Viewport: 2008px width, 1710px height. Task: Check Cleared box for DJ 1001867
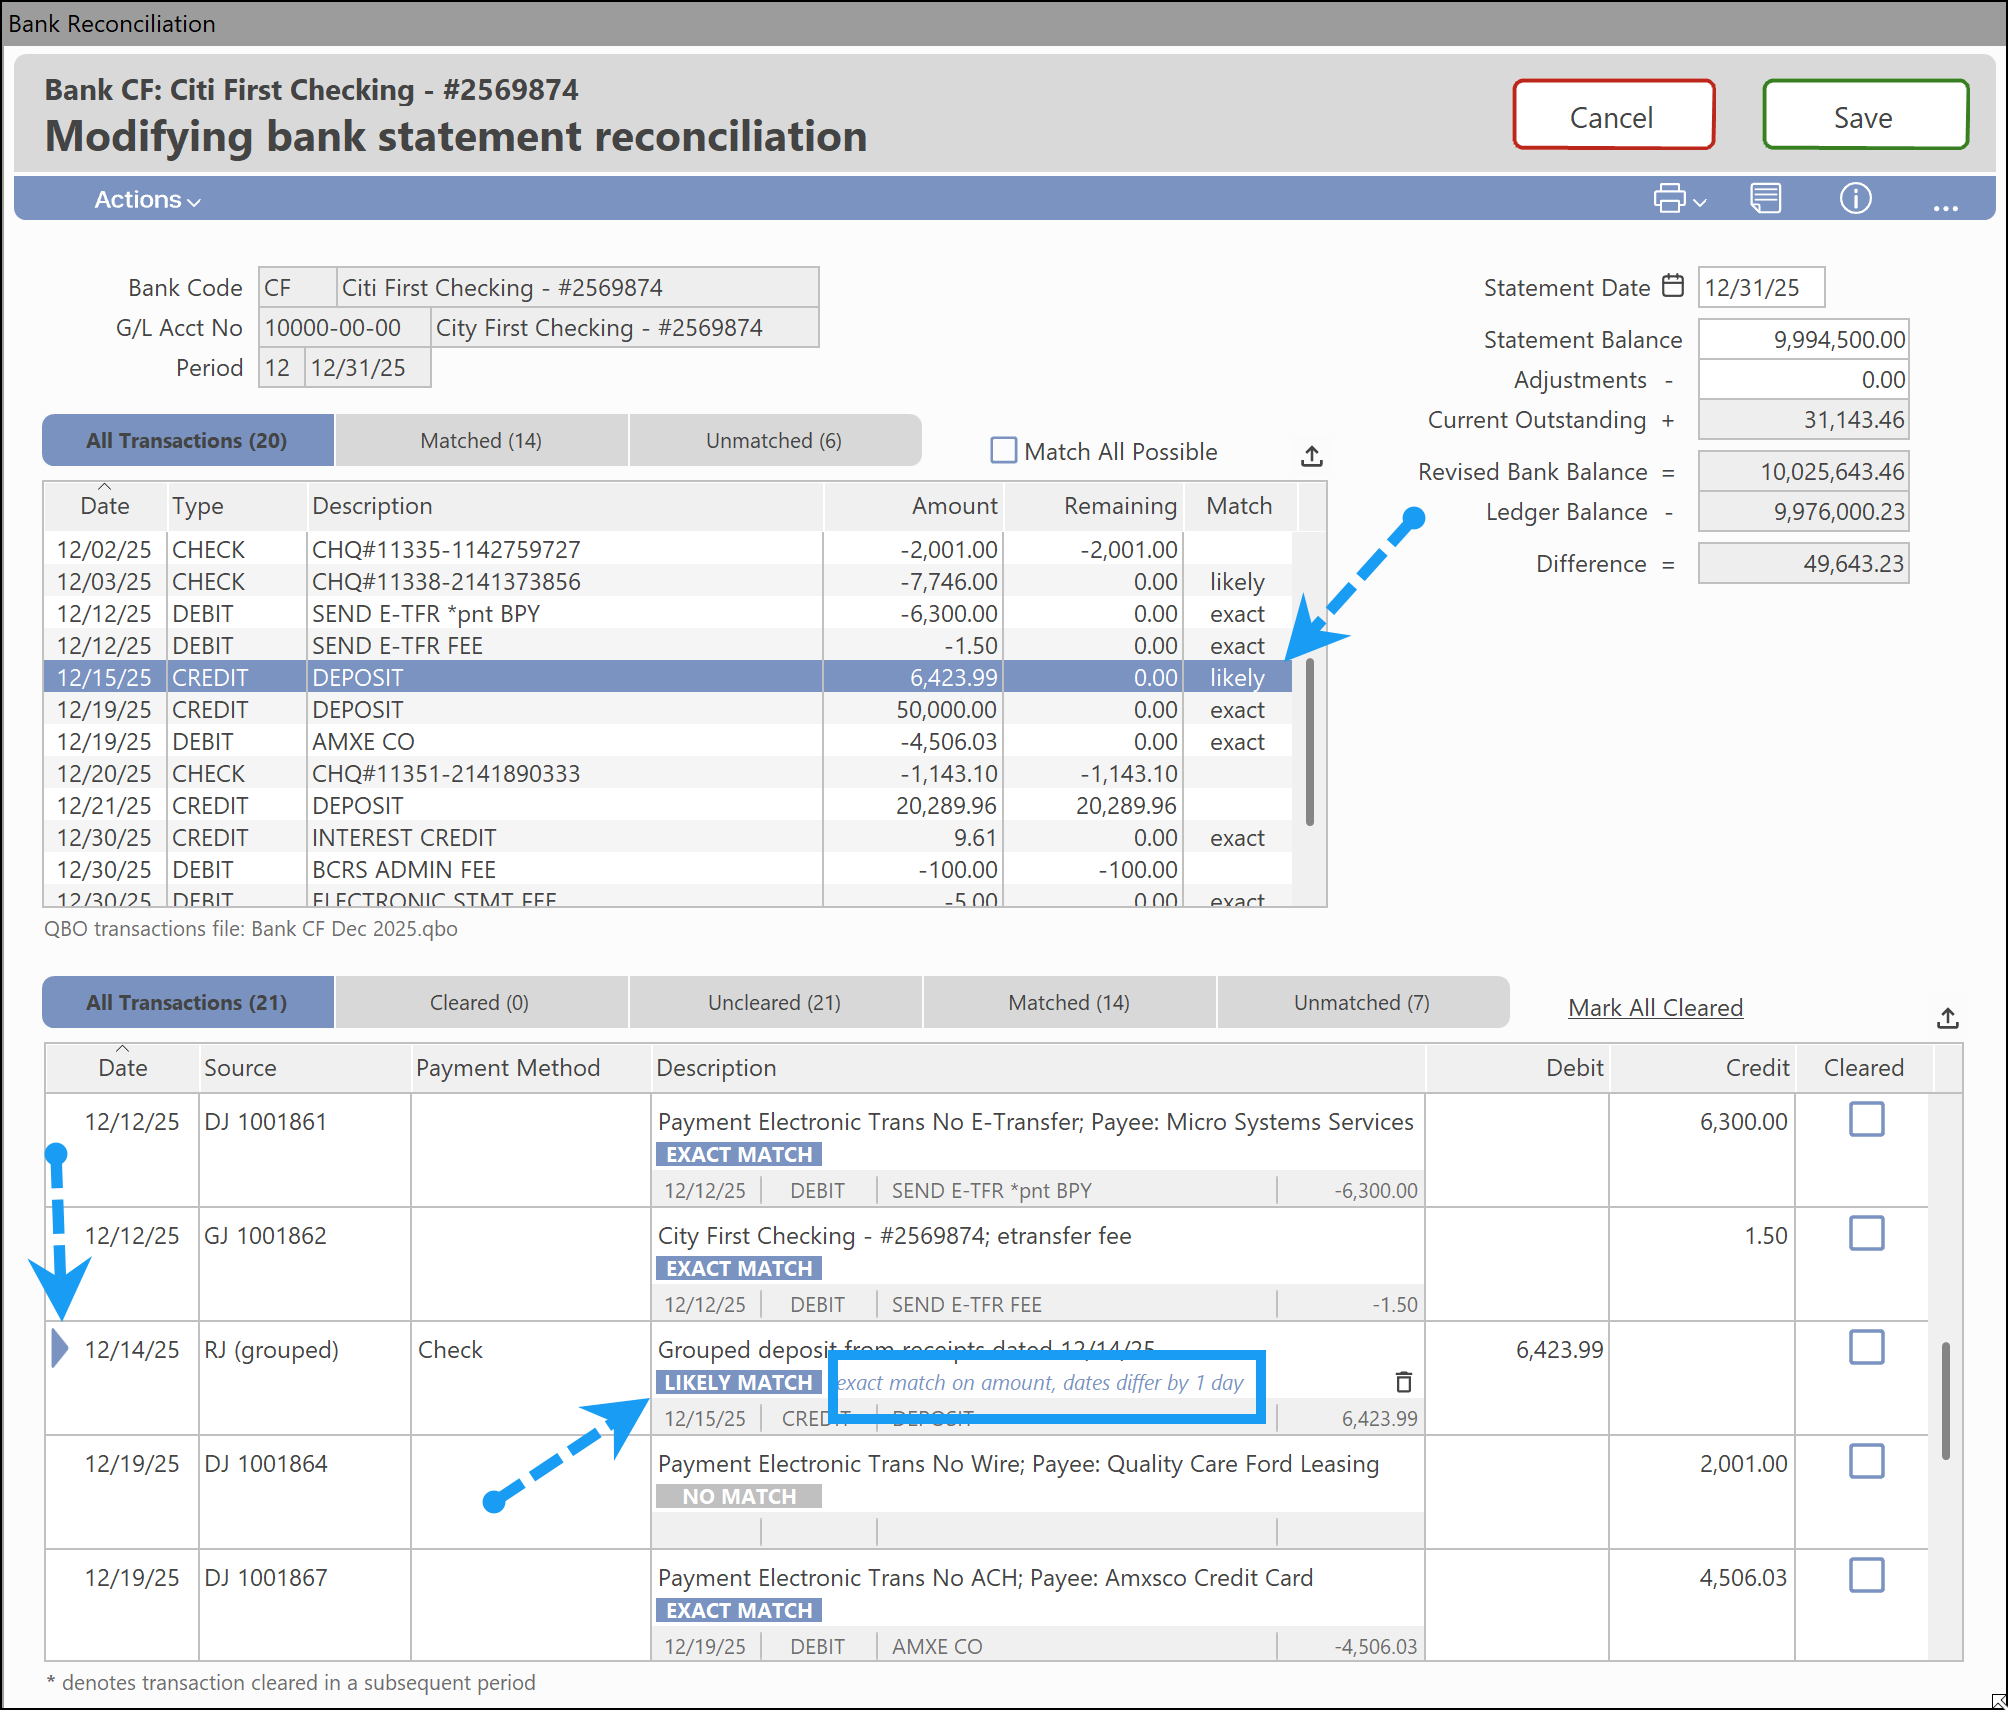(1866, 1575)
